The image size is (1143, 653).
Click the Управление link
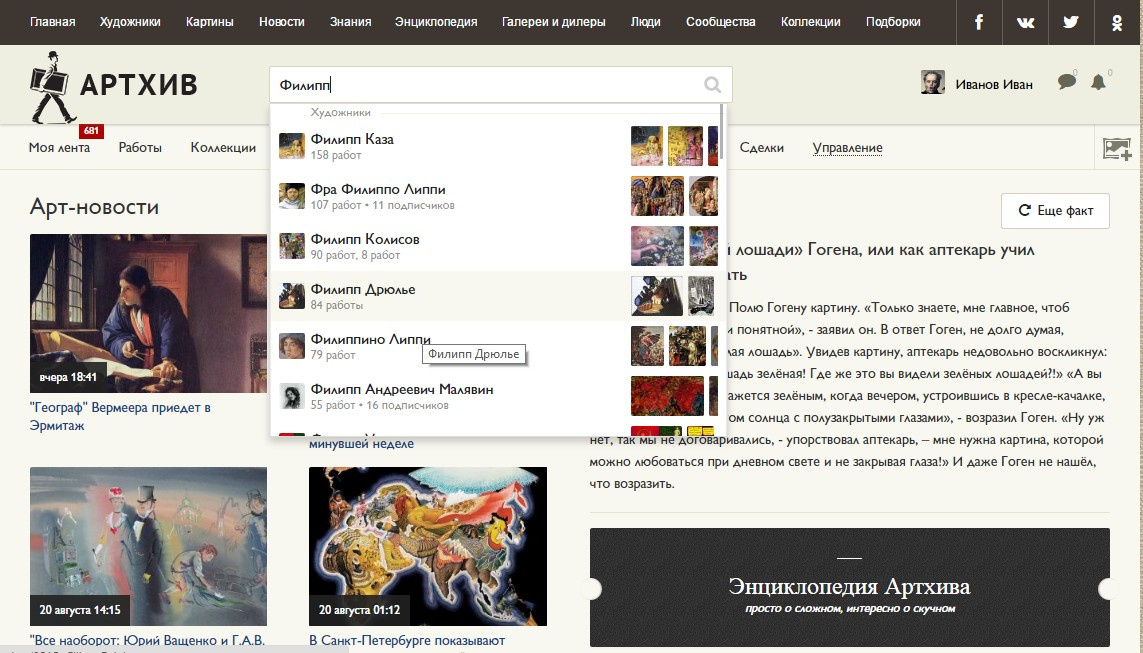pos(847,148)
